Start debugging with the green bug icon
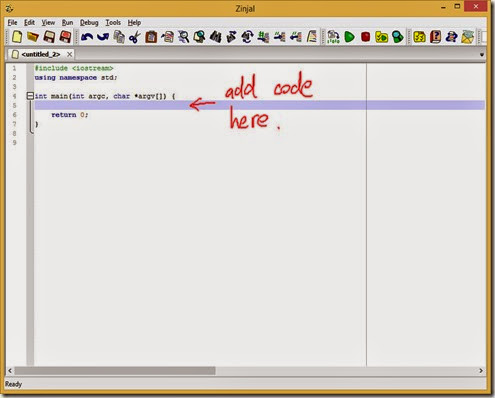The height and width of the screenshot is (398, 495). [x=398, y=37]
